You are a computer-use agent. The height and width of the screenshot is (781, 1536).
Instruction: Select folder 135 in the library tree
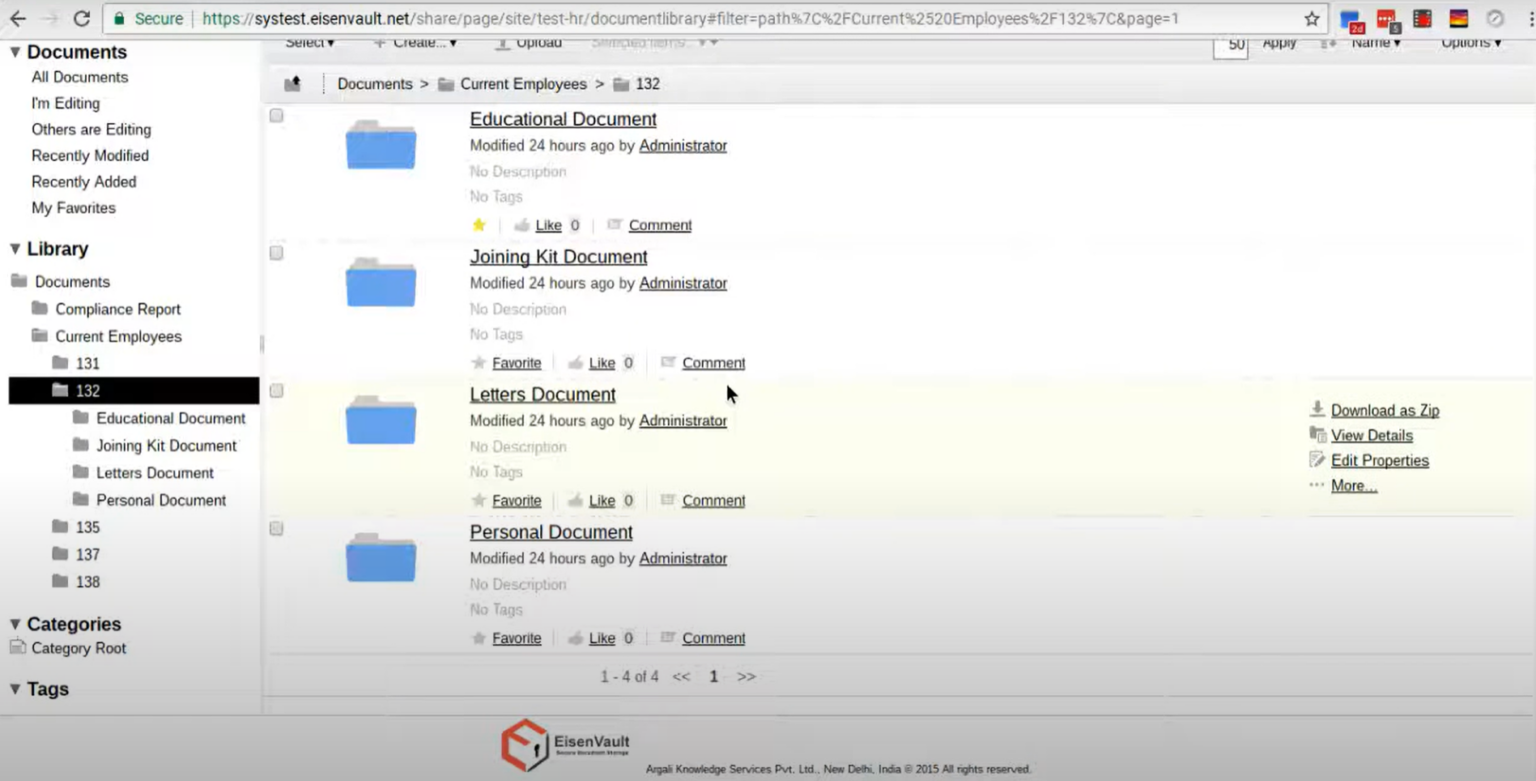88,527
